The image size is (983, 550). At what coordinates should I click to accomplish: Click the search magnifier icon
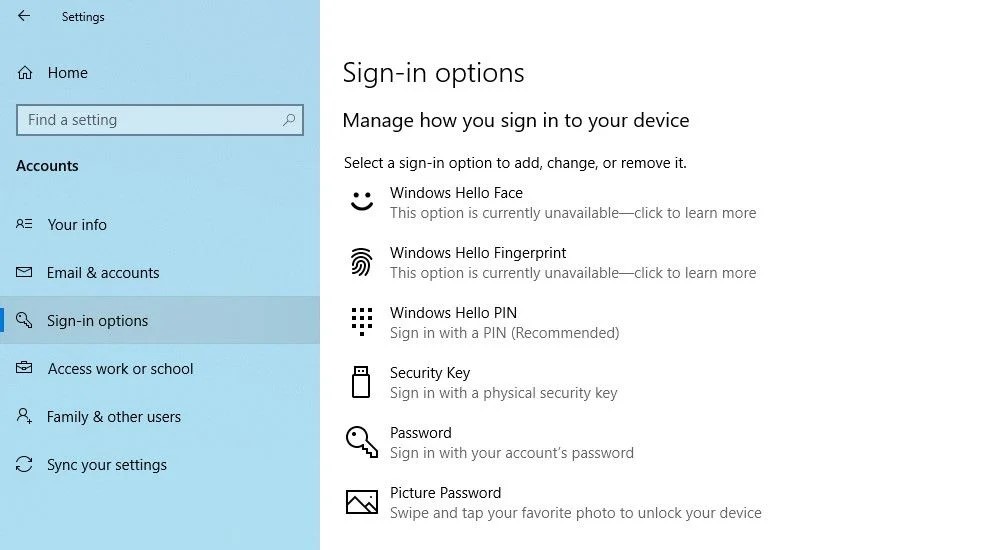289,120
